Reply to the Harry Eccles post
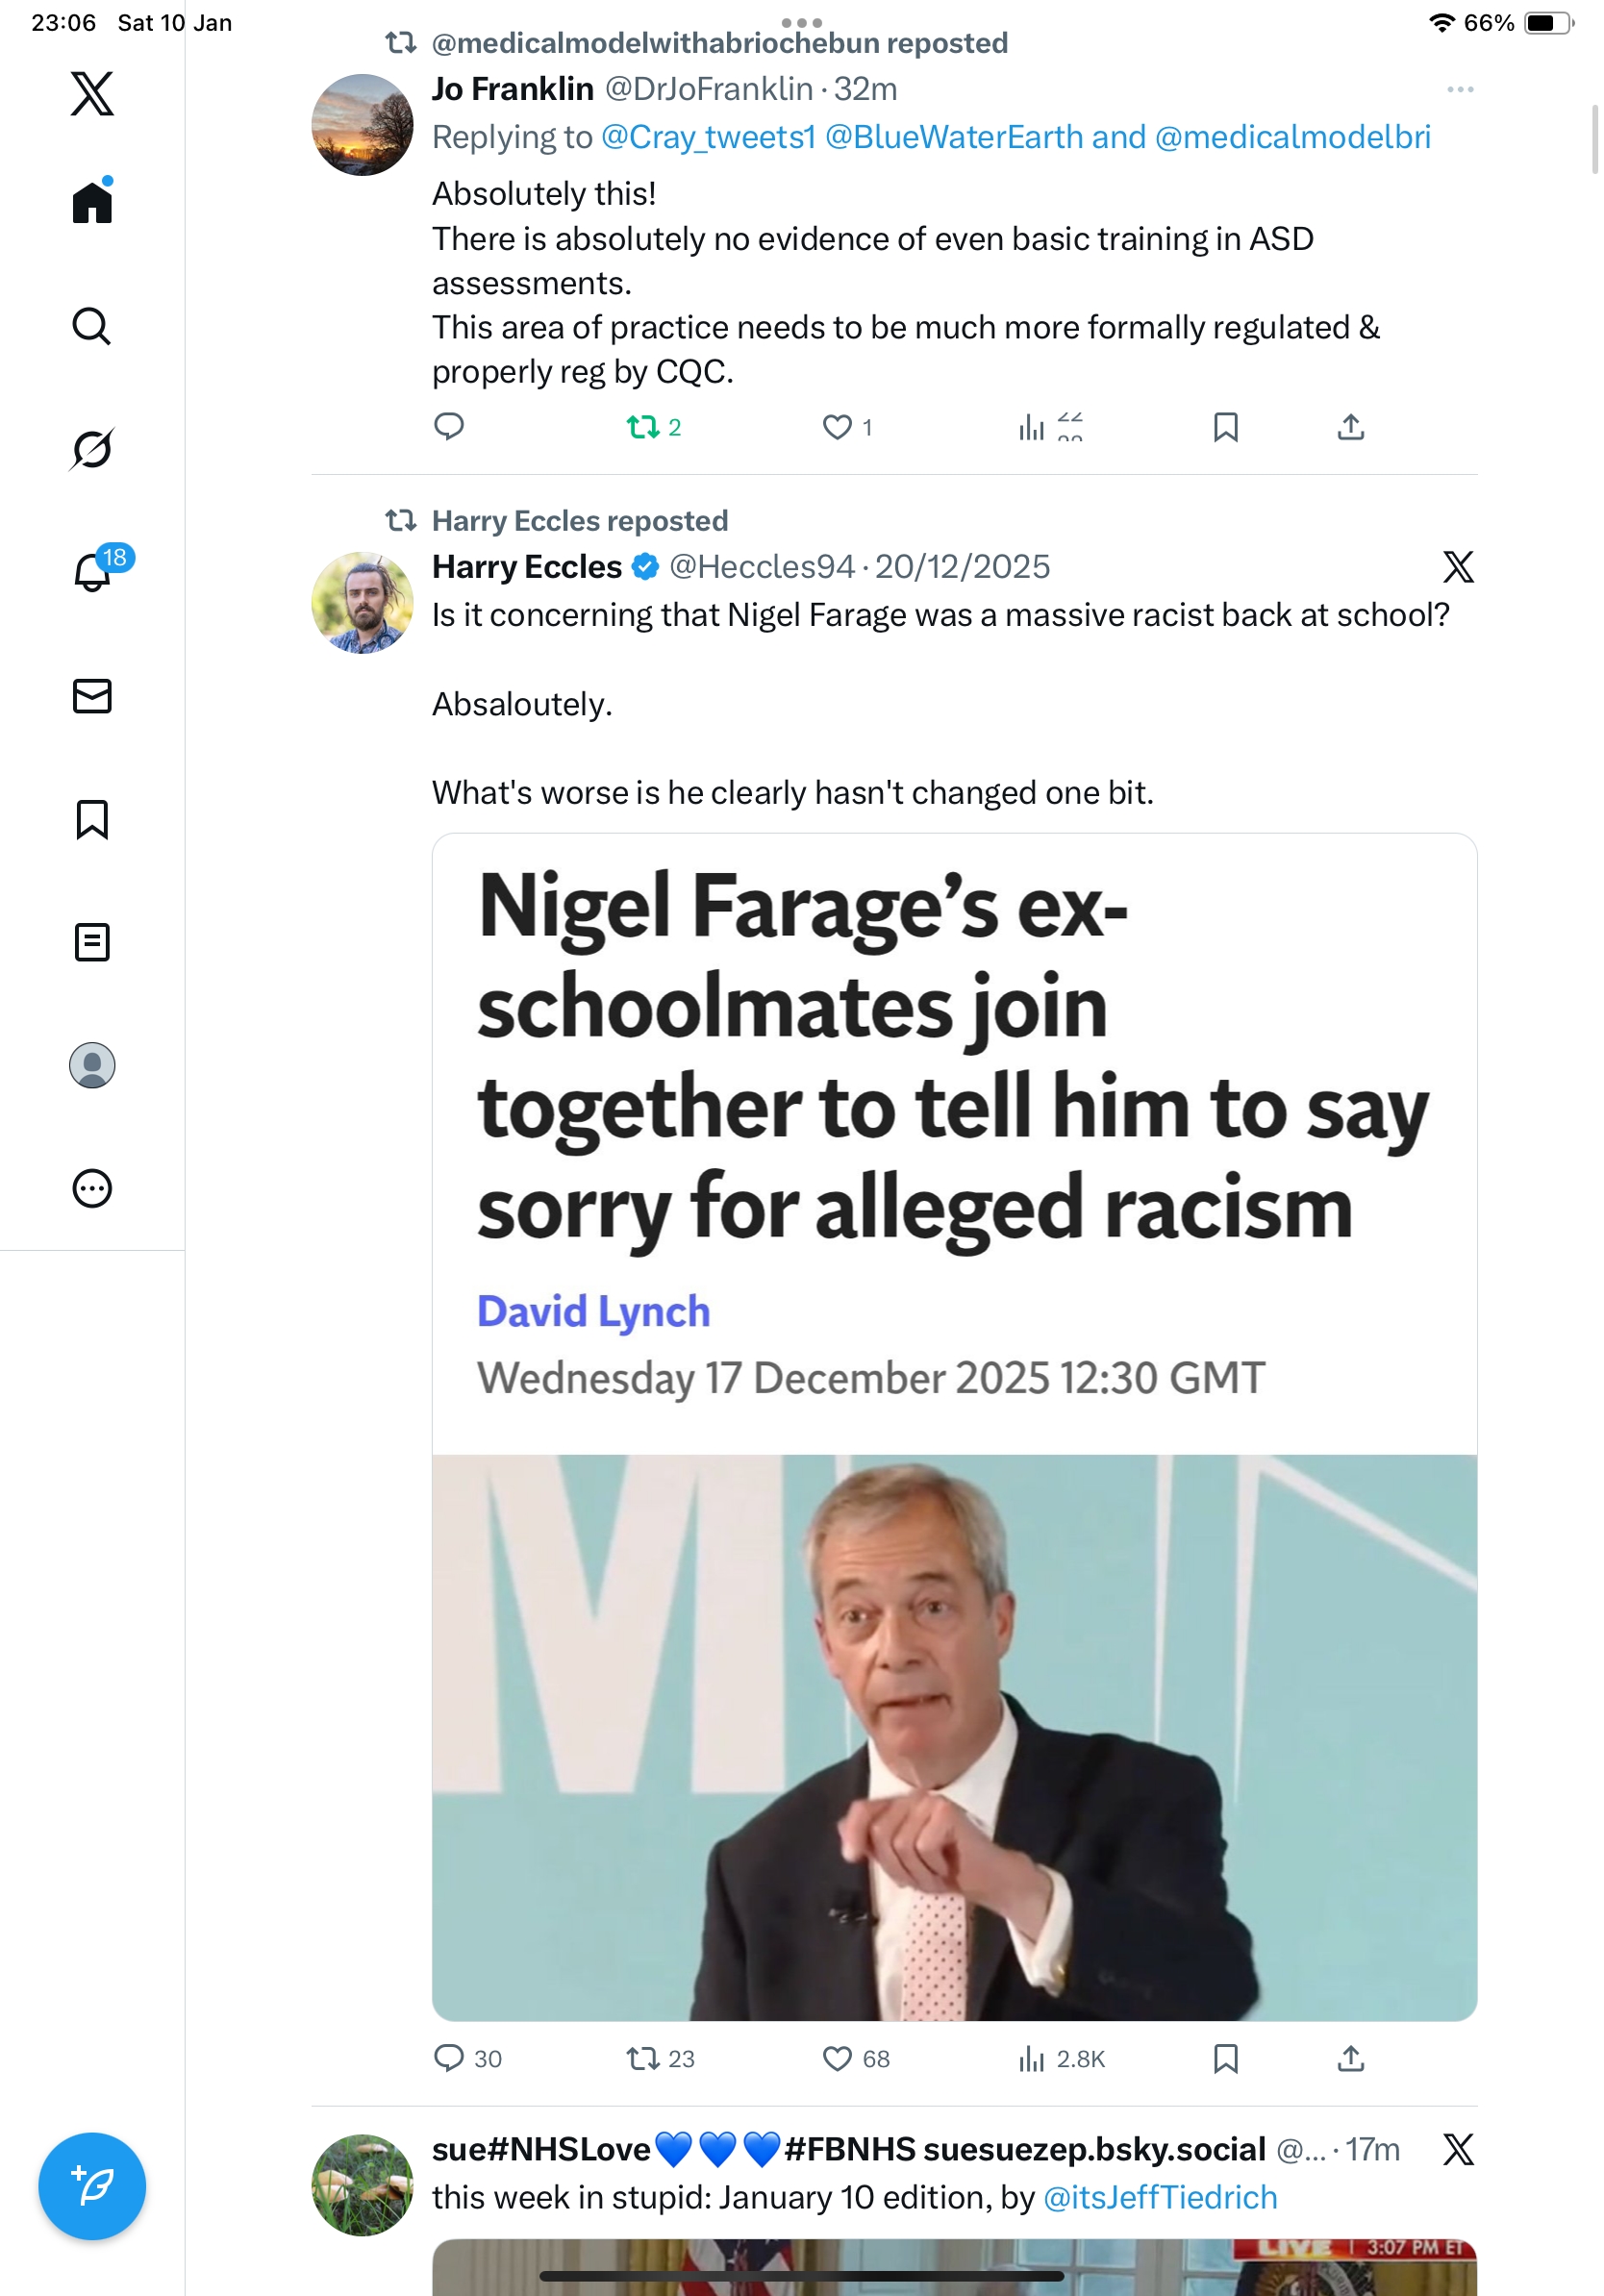The height and width of the screenshot is (2296, 1604). 449,2059
